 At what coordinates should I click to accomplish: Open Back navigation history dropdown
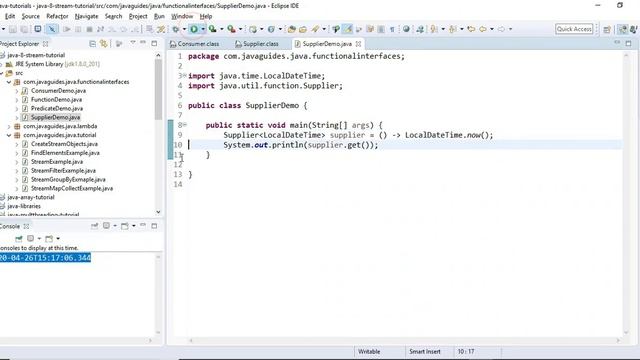coord(492,29)
